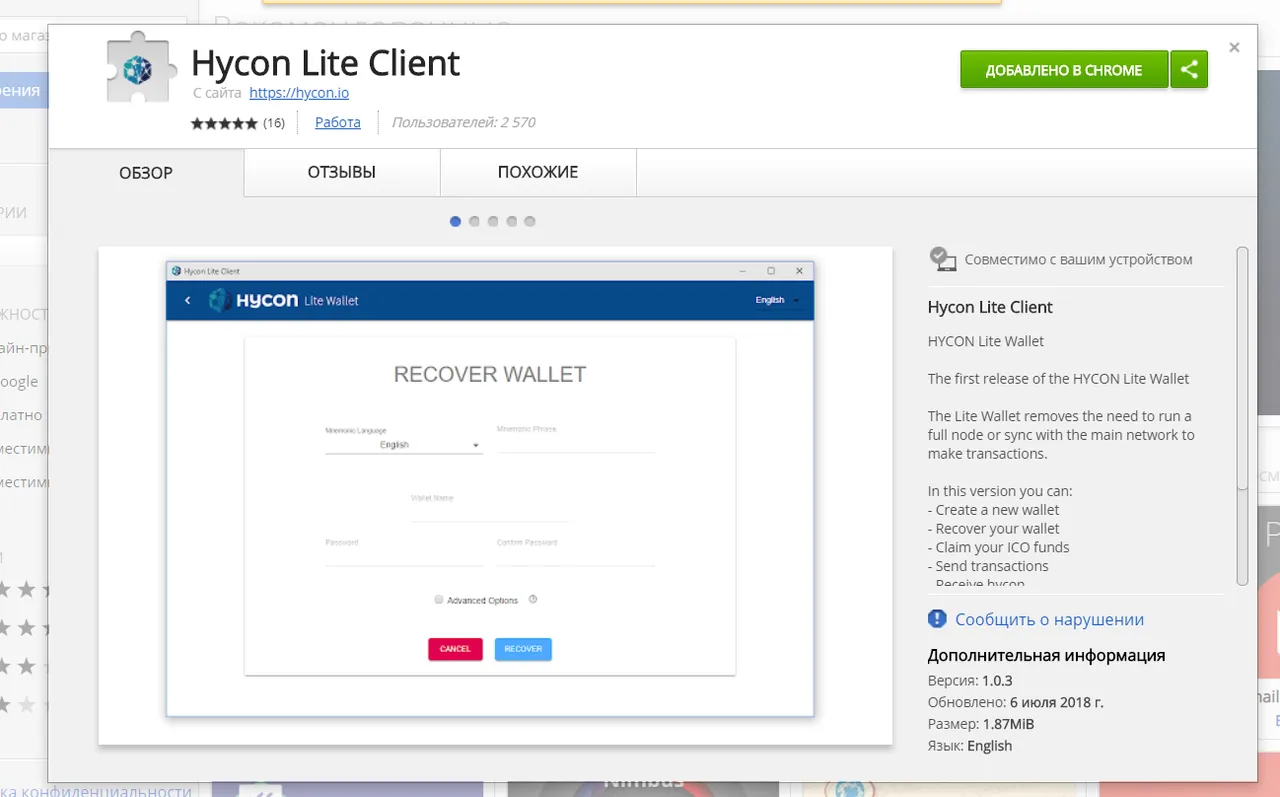Viewport: 1280px width, 797px height.
Task: Click the green share icon button
Action: [x=1189, y=70]
